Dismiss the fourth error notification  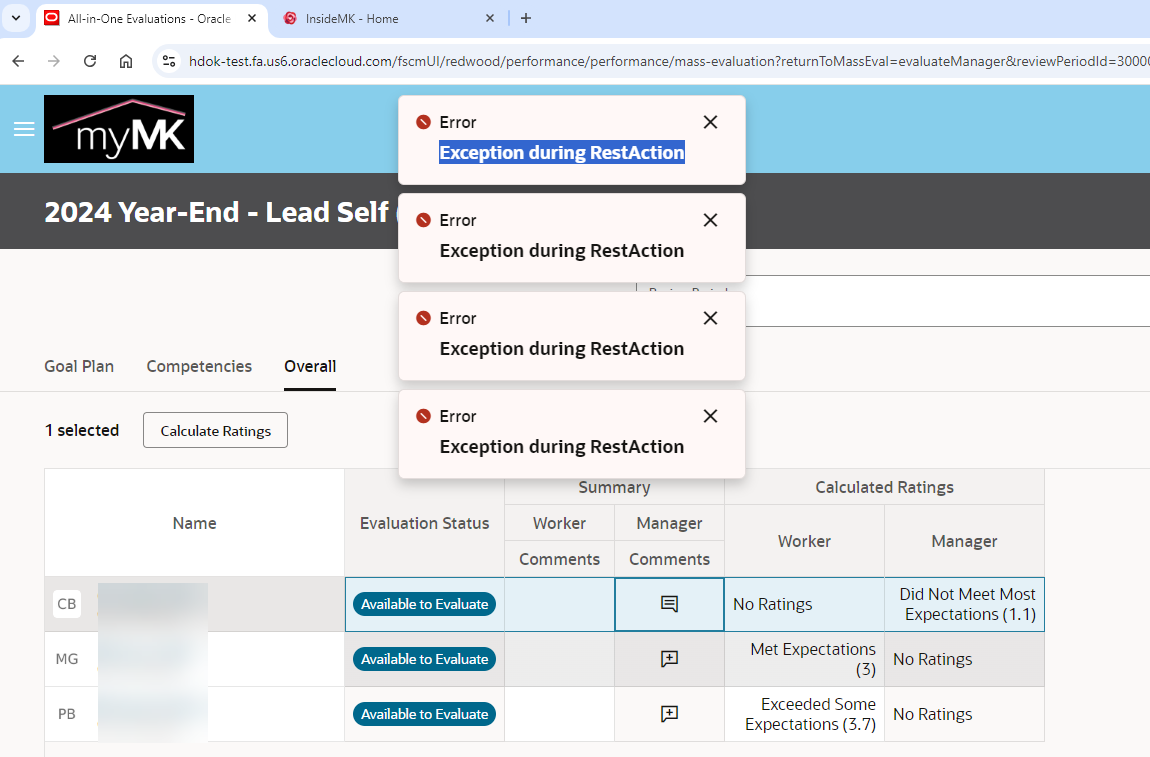click(x=710, y=417)
